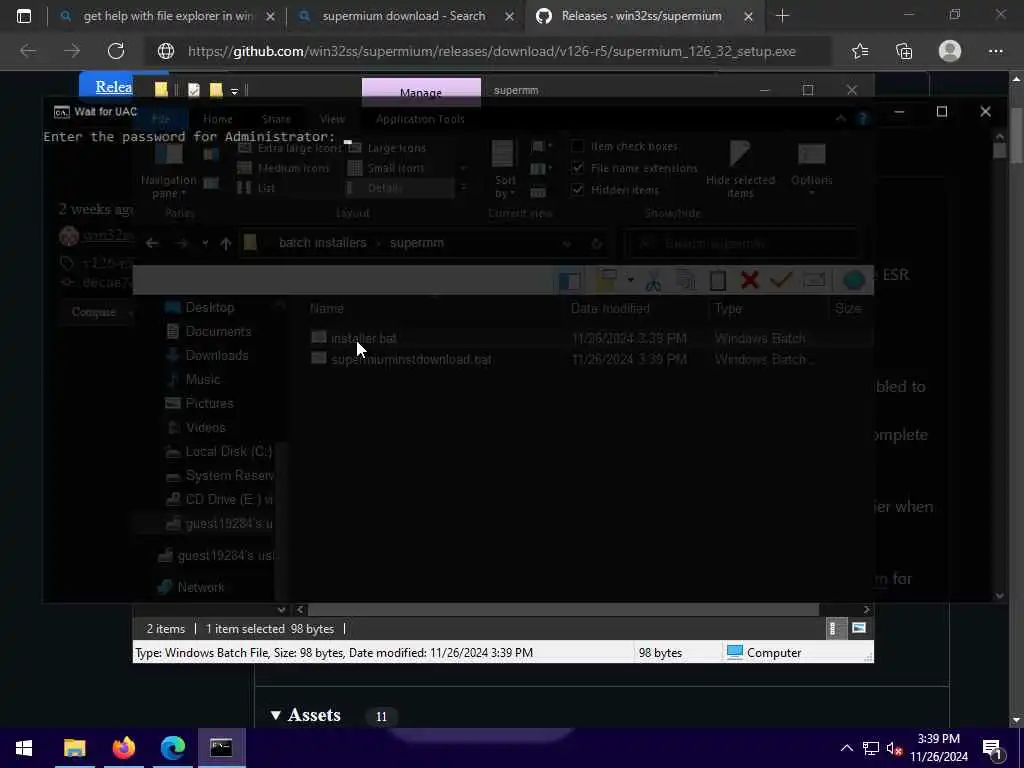Switch Explorer to large thumbnails status bar toggle

(859, 628)
